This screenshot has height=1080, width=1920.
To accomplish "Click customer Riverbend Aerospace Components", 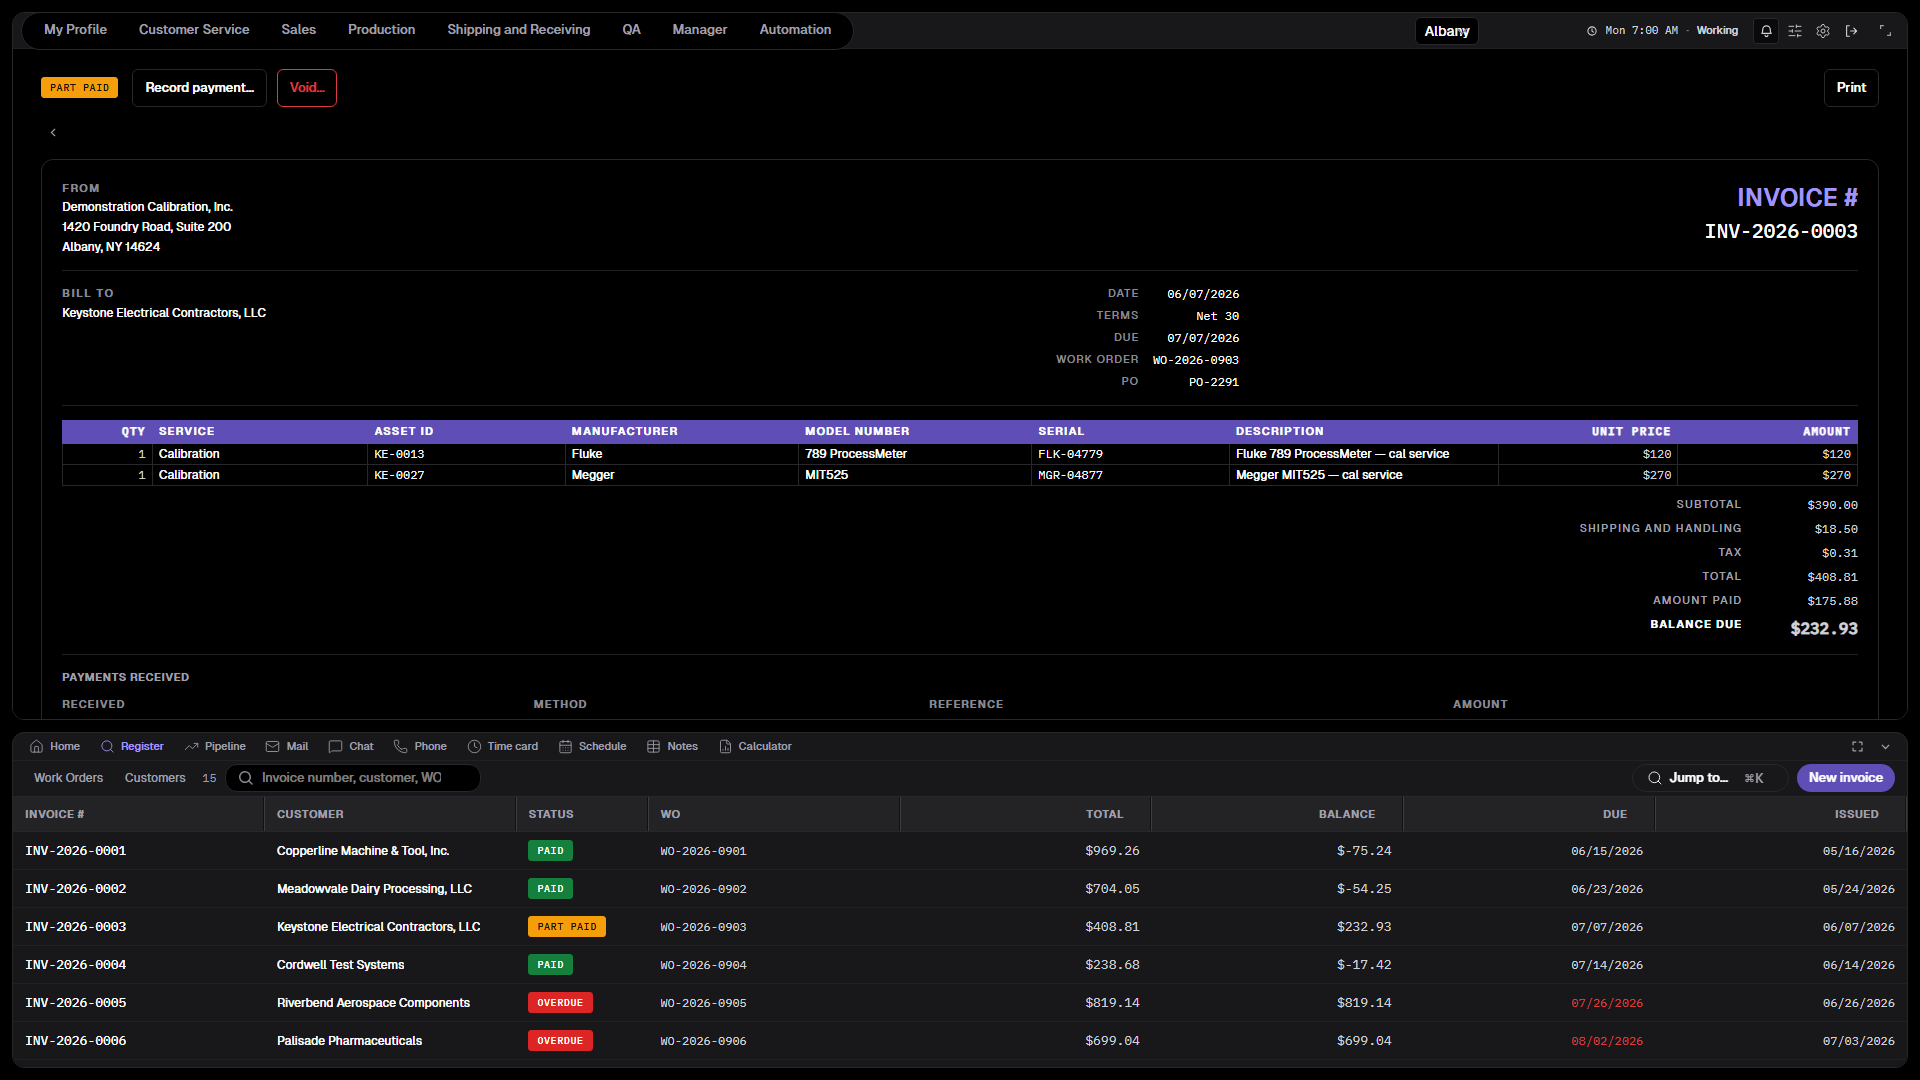I will (373, 1003).
